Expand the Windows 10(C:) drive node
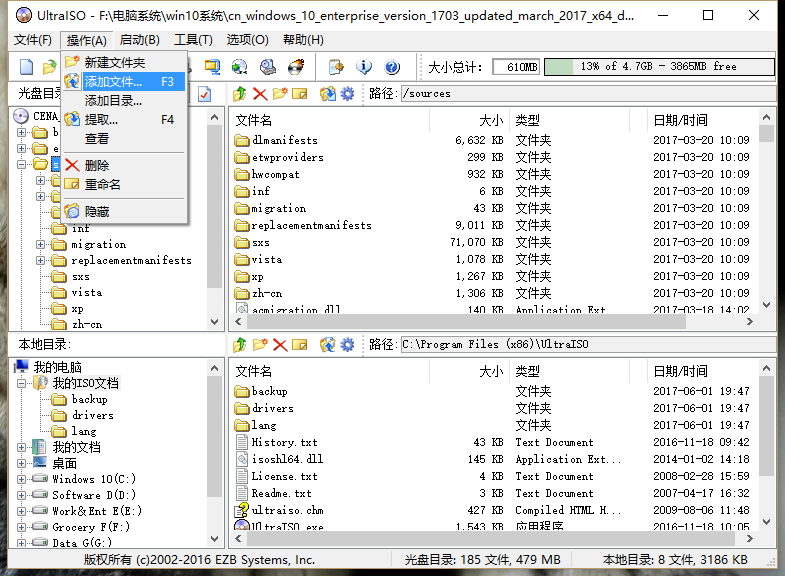Screen dimensions: 785x576 22,479
